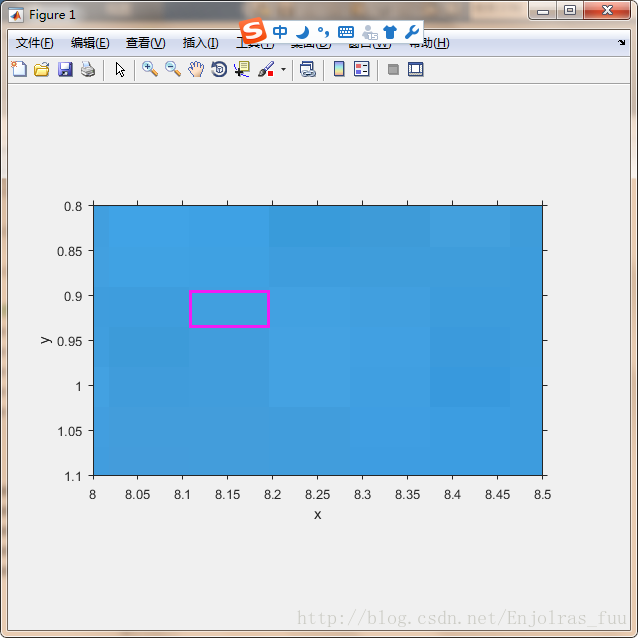Select the Edit Plot arrow tool
638x638 pixels.
pos(120,69)
